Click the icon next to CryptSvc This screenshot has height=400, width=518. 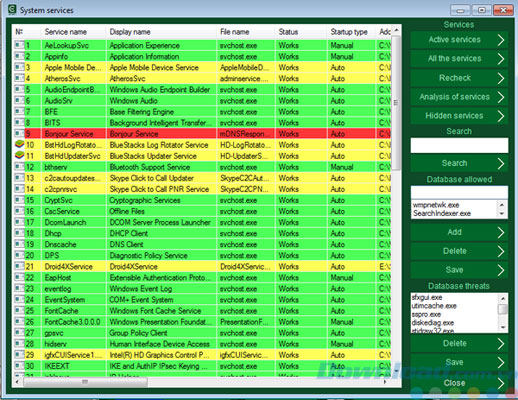[19, 200]
